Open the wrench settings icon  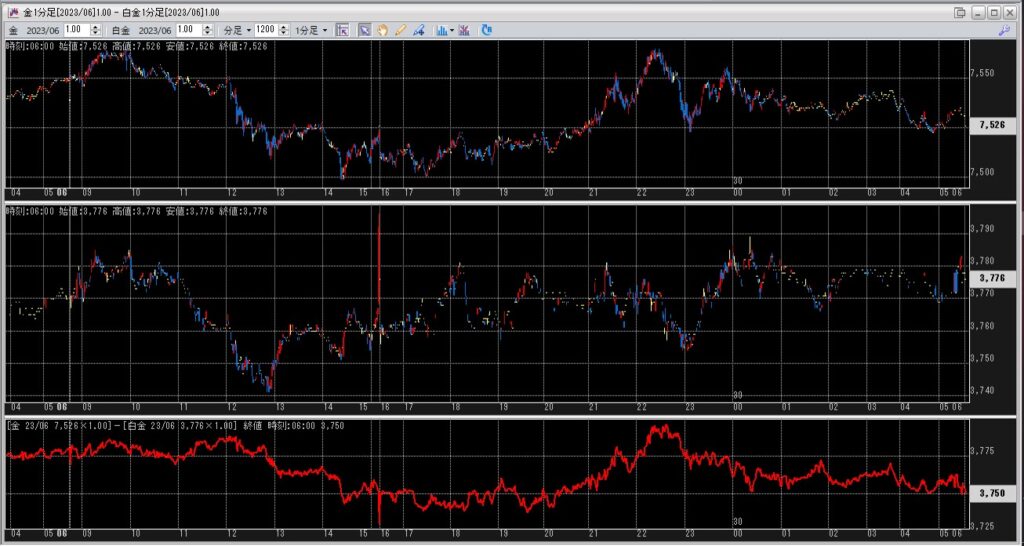[1004, 31]
